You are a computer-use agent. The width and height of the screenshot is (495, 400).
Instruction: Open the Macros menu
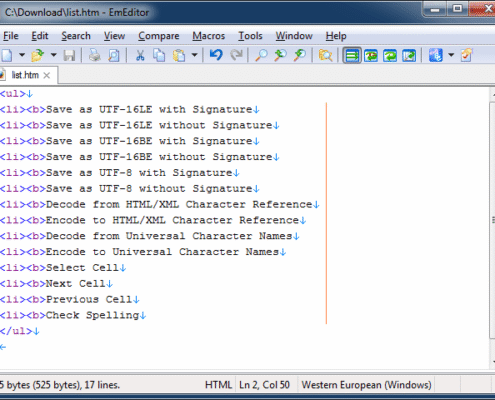pos(209,36)
